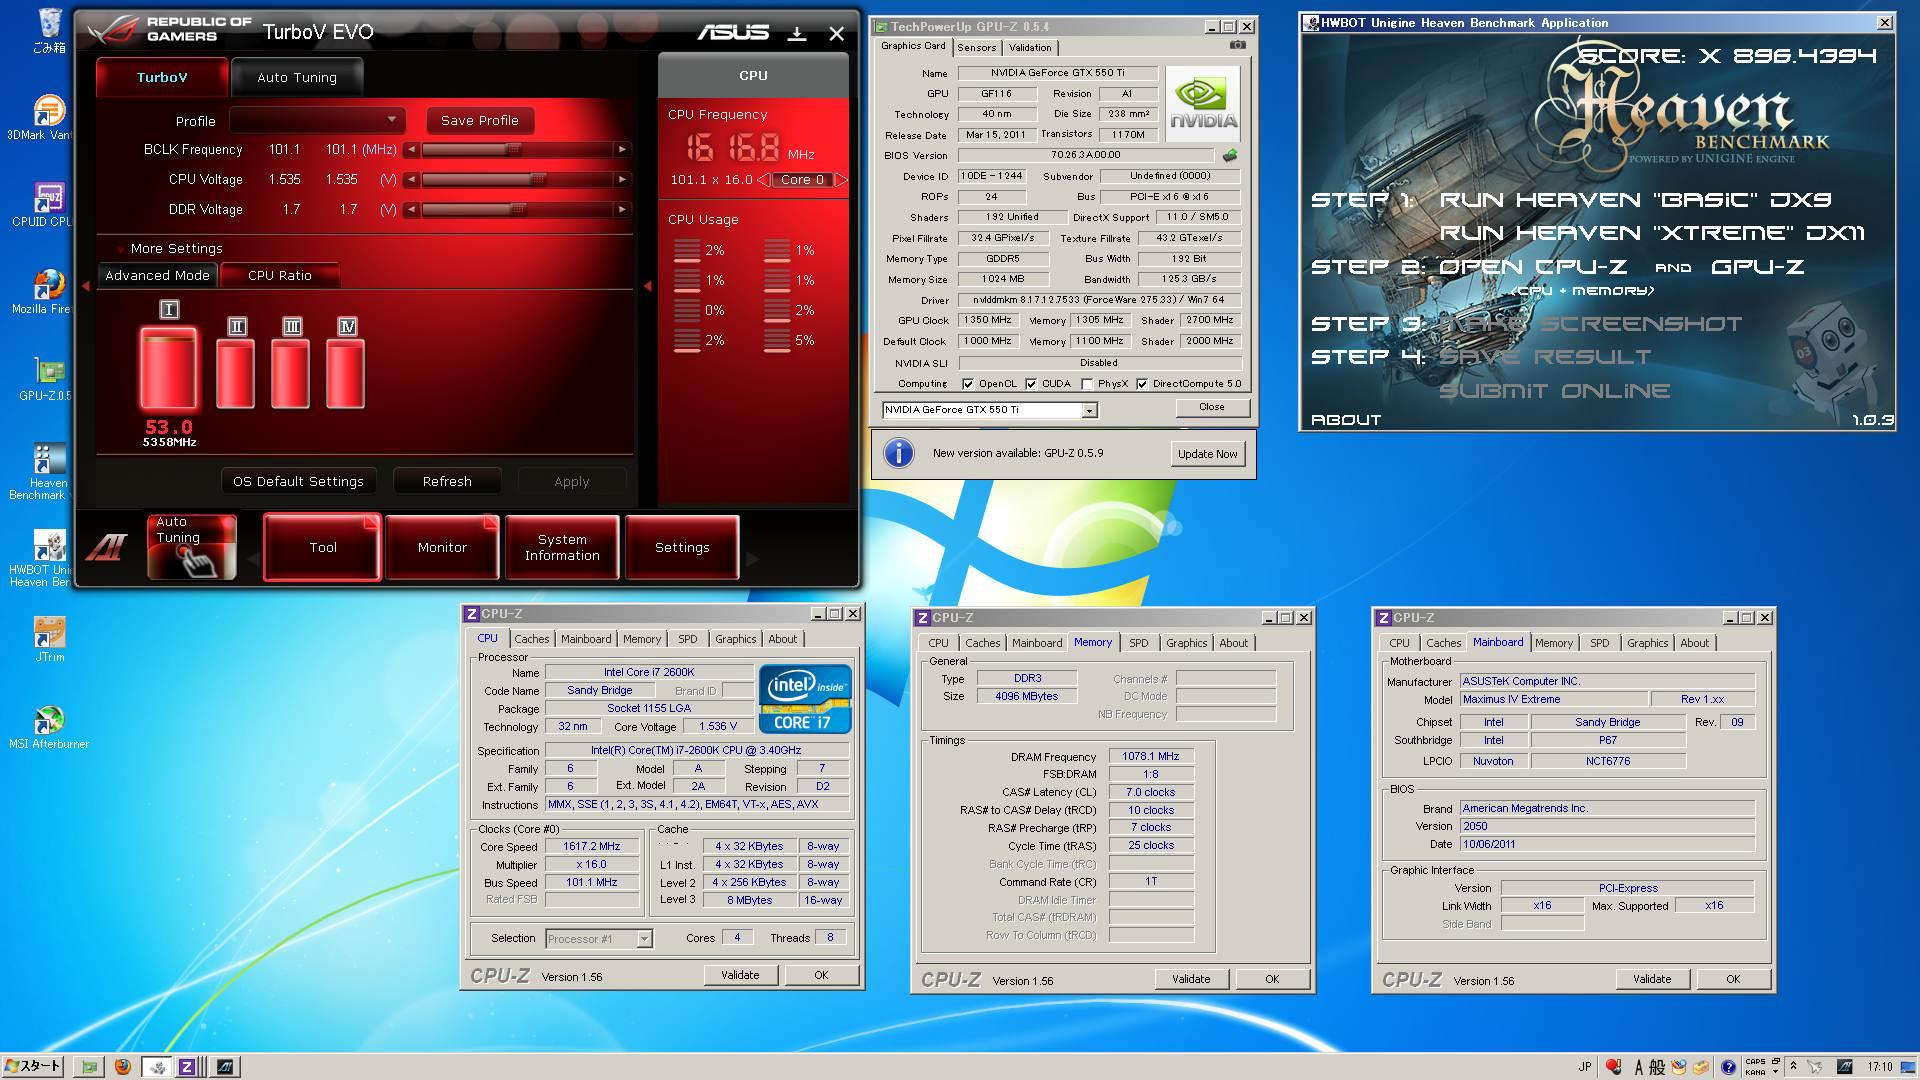Open the Processor #1 selection dropdown
This screenshot has height=1080, width=1920.
point(599,939)
